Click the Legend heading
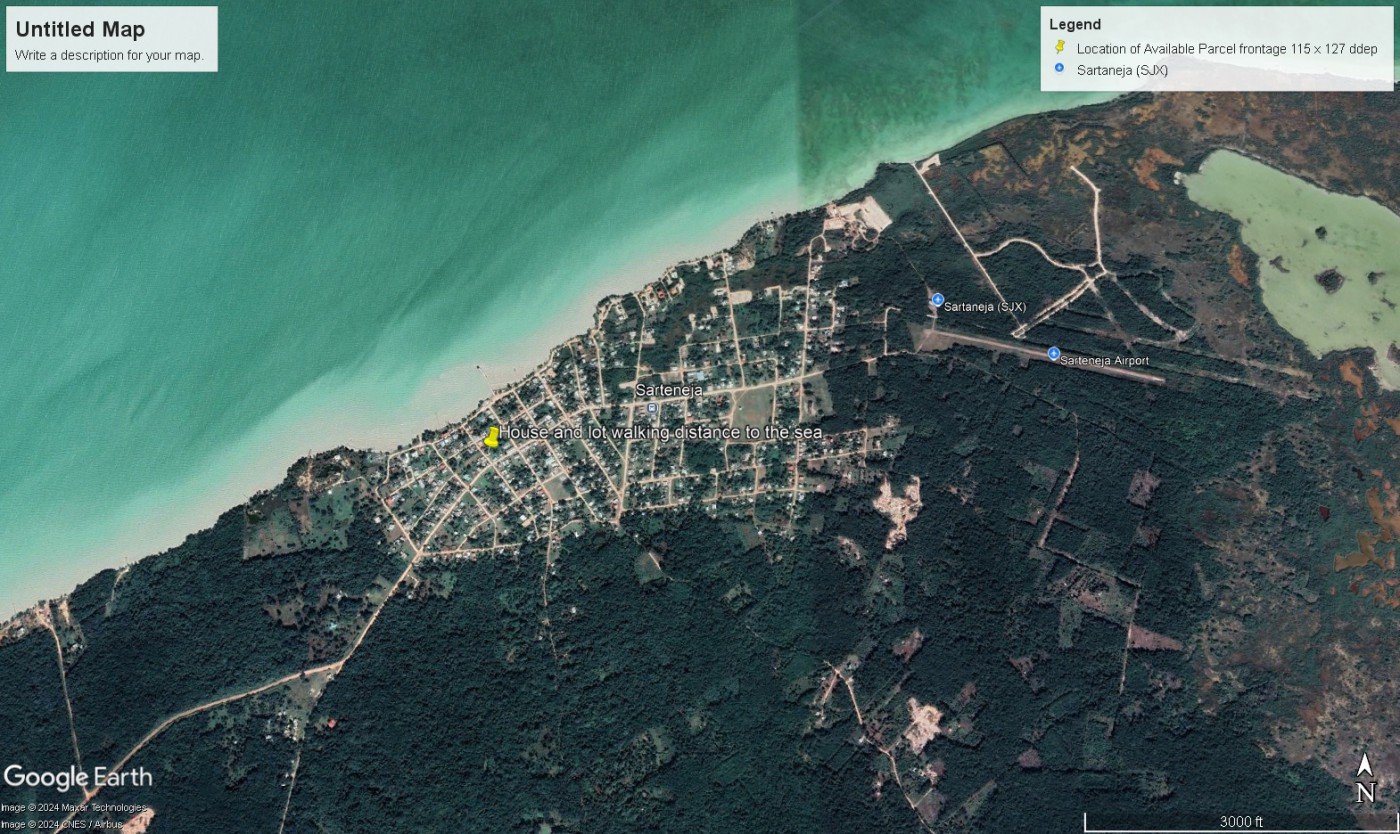 (x=1075, y=24)
